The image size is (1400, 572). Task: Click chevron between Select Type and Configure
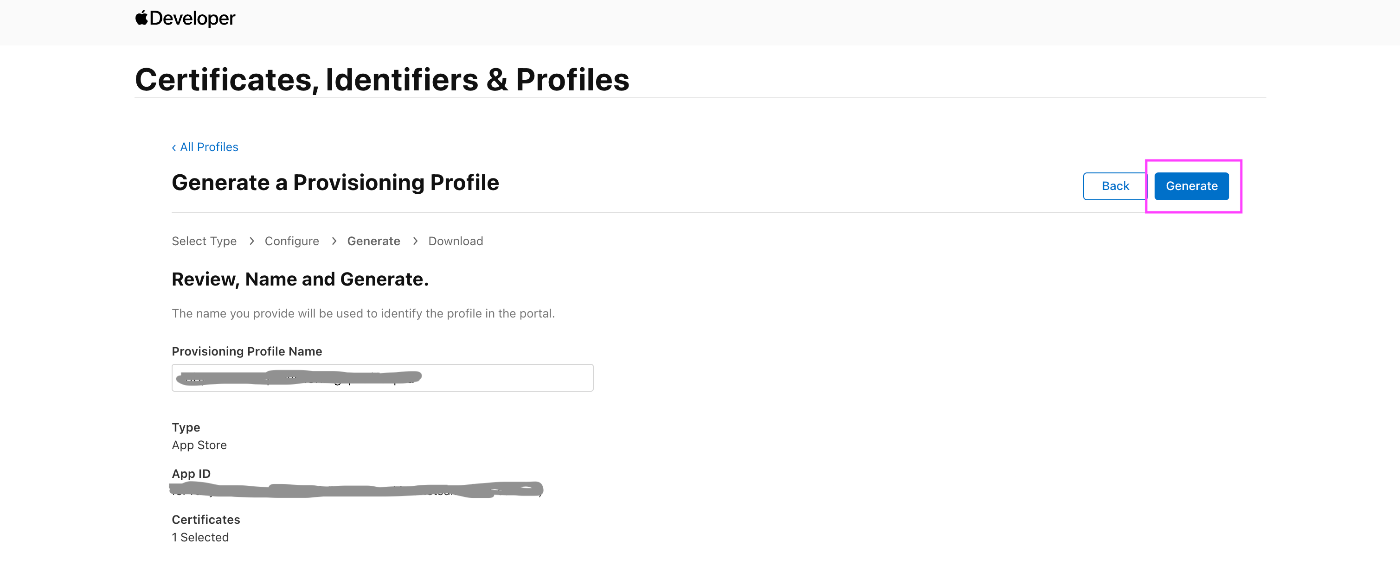coord(251,241)
